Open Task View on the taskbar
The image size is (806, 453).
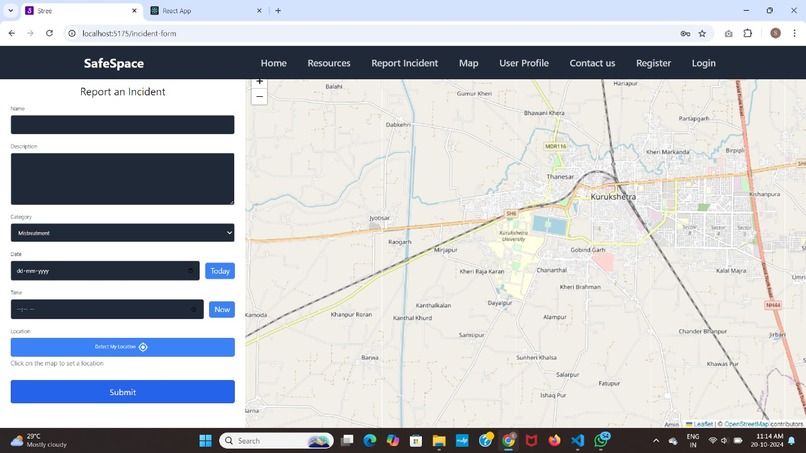[x=347, y=441]
